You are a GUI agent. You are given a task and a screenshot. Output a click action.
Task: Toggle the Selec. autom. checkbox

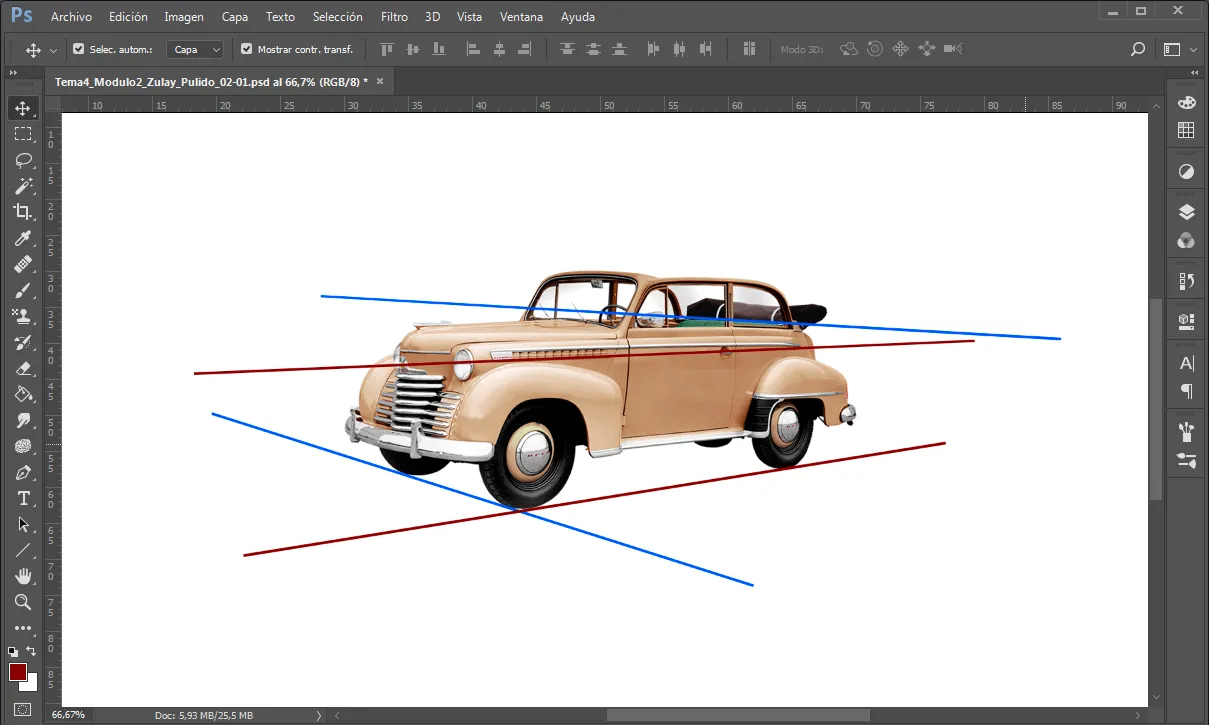[79, 49]
